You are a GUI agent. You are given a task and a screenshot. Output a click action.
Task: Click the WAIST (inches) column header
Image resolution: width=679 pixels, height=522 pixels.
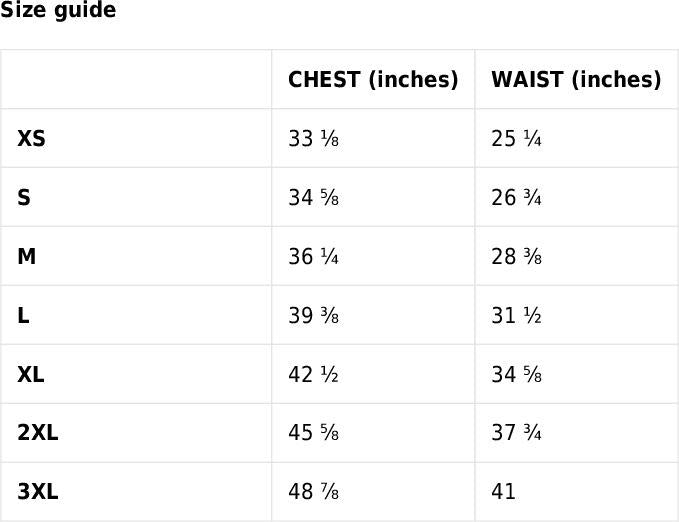576,80
